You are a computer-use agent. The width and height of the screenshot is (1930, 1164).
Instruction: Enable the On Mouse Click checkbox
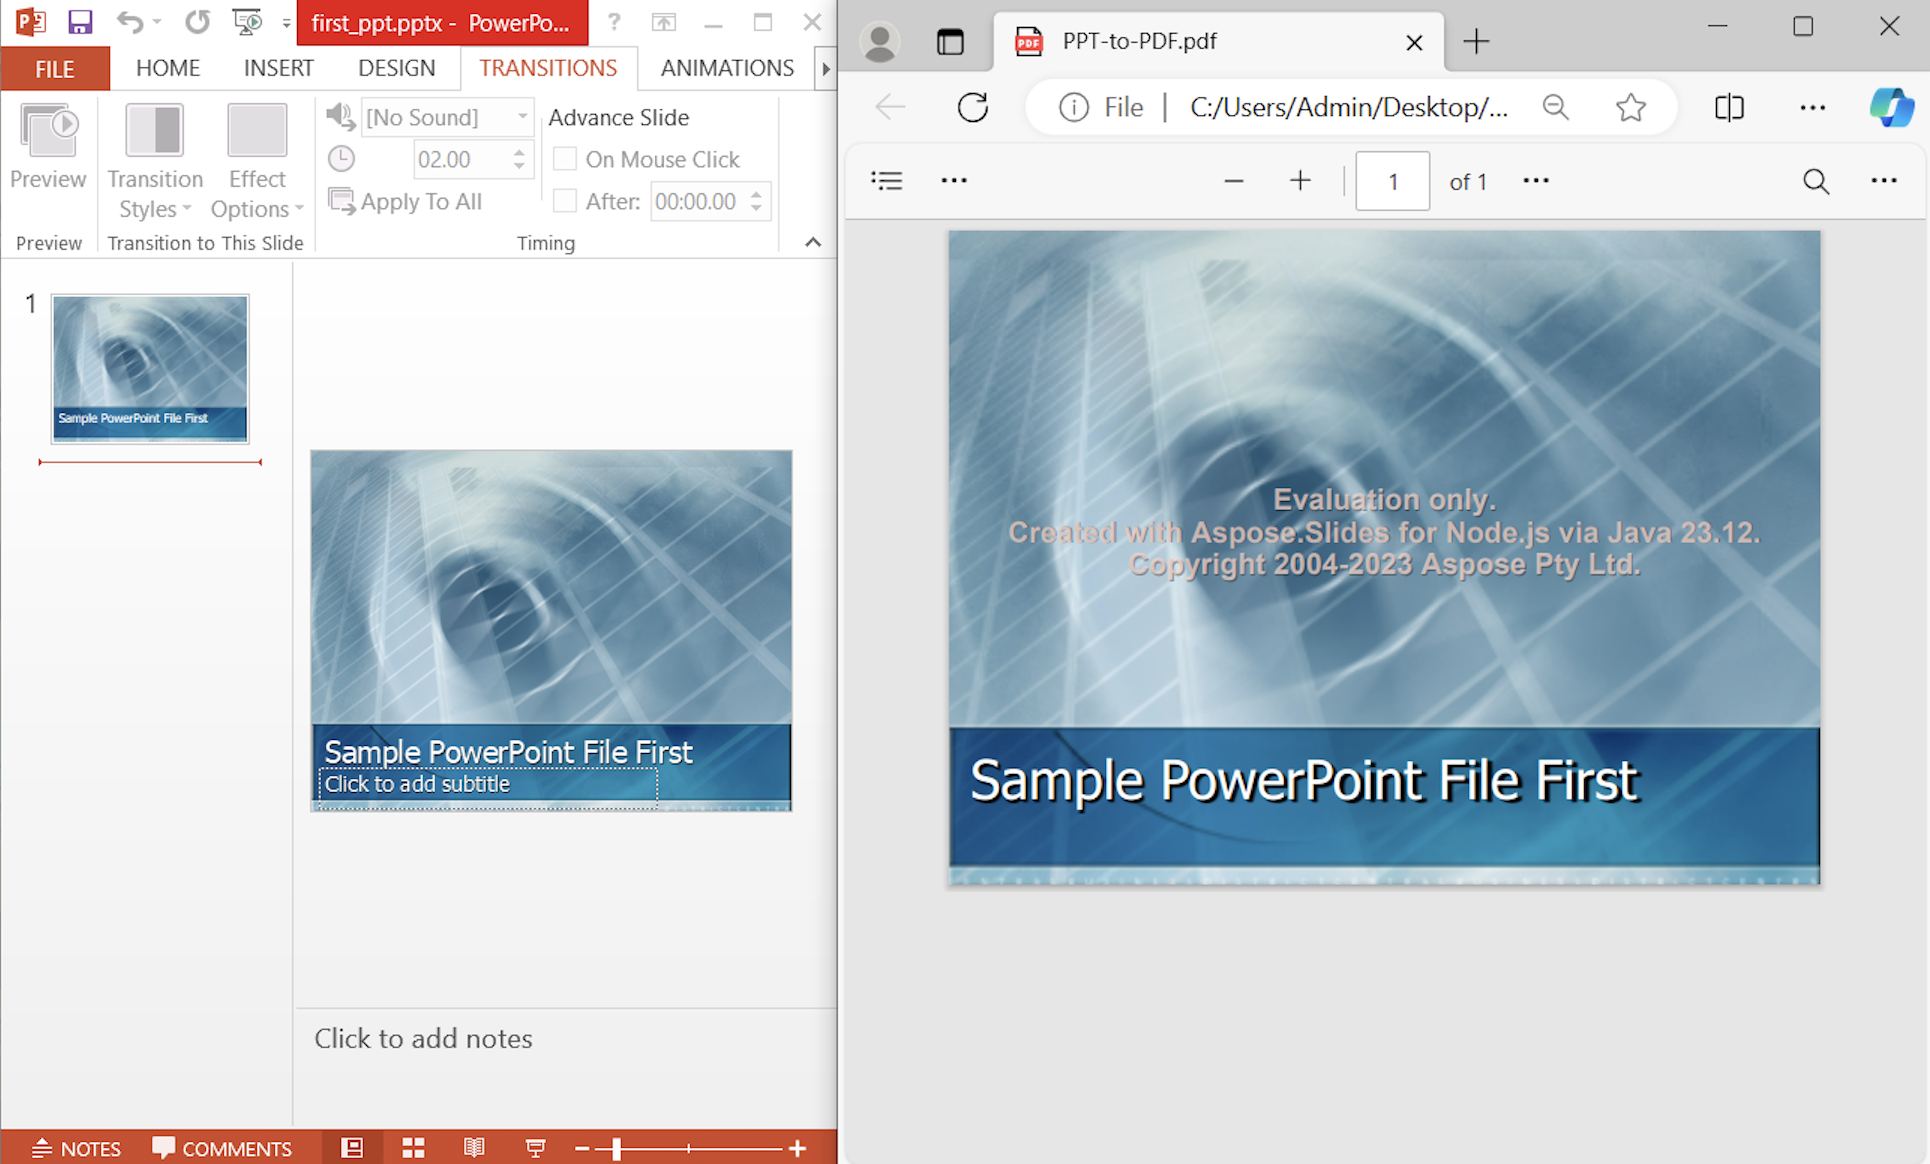[x=565, y=158]
